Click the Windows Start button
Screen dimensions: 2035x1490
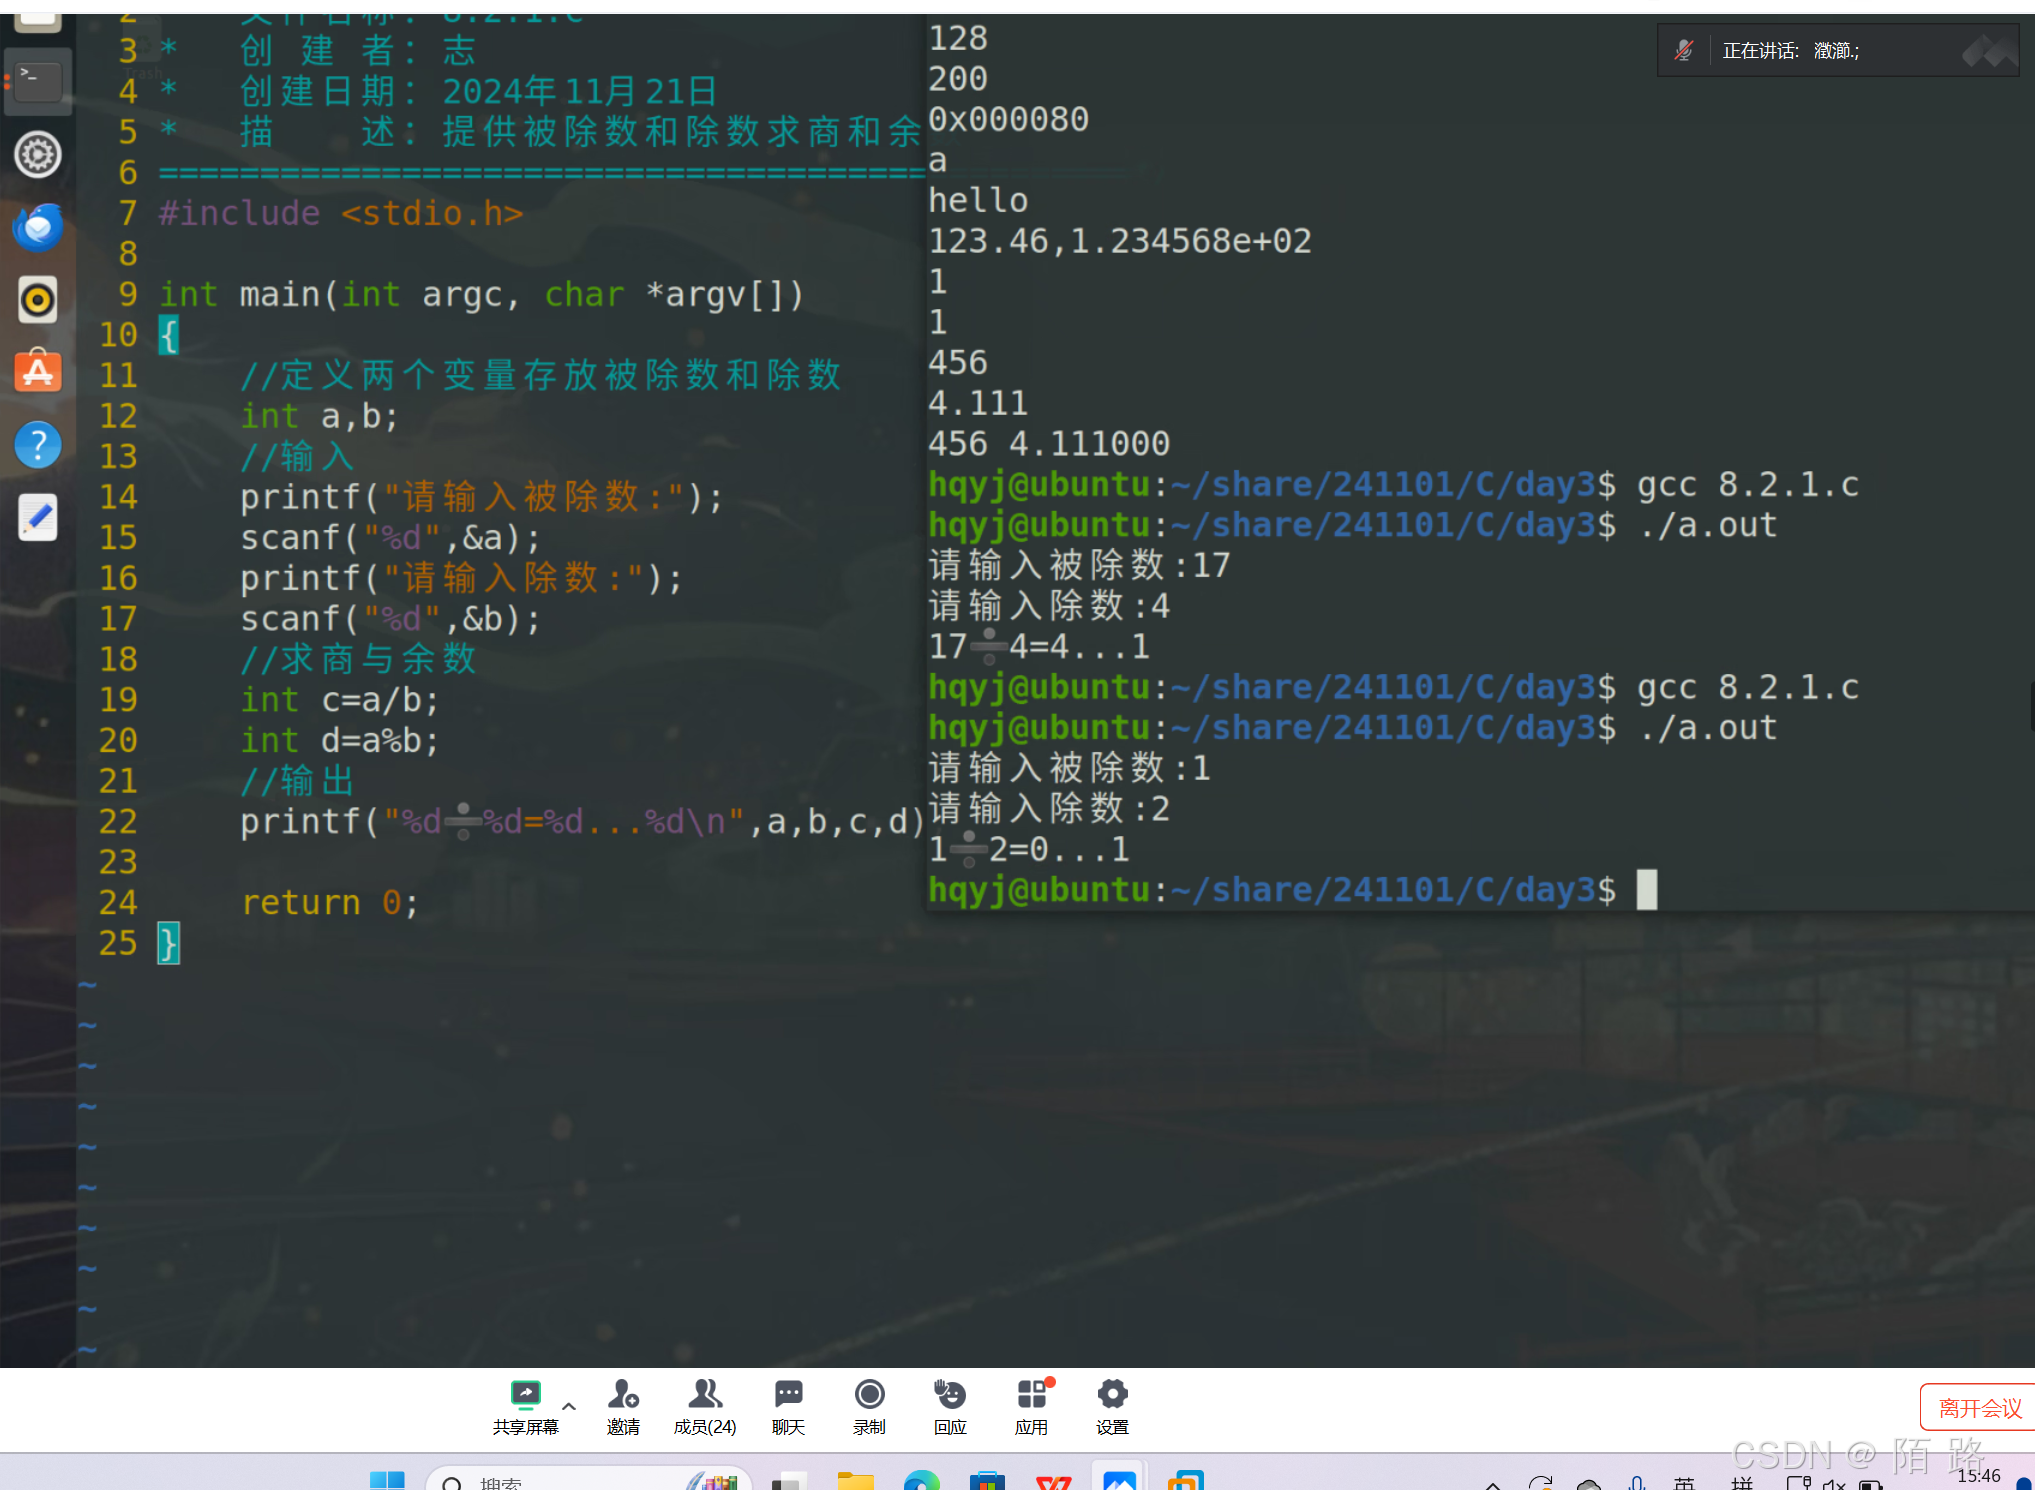pyautogui.click(x=387, y=1481)
